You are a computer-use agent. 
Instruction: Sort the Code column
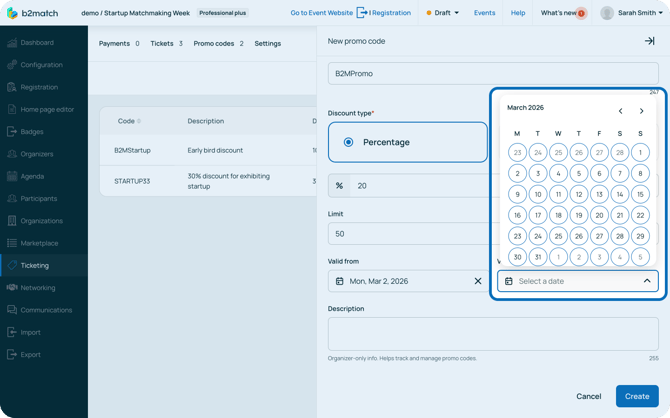point(139,121)
